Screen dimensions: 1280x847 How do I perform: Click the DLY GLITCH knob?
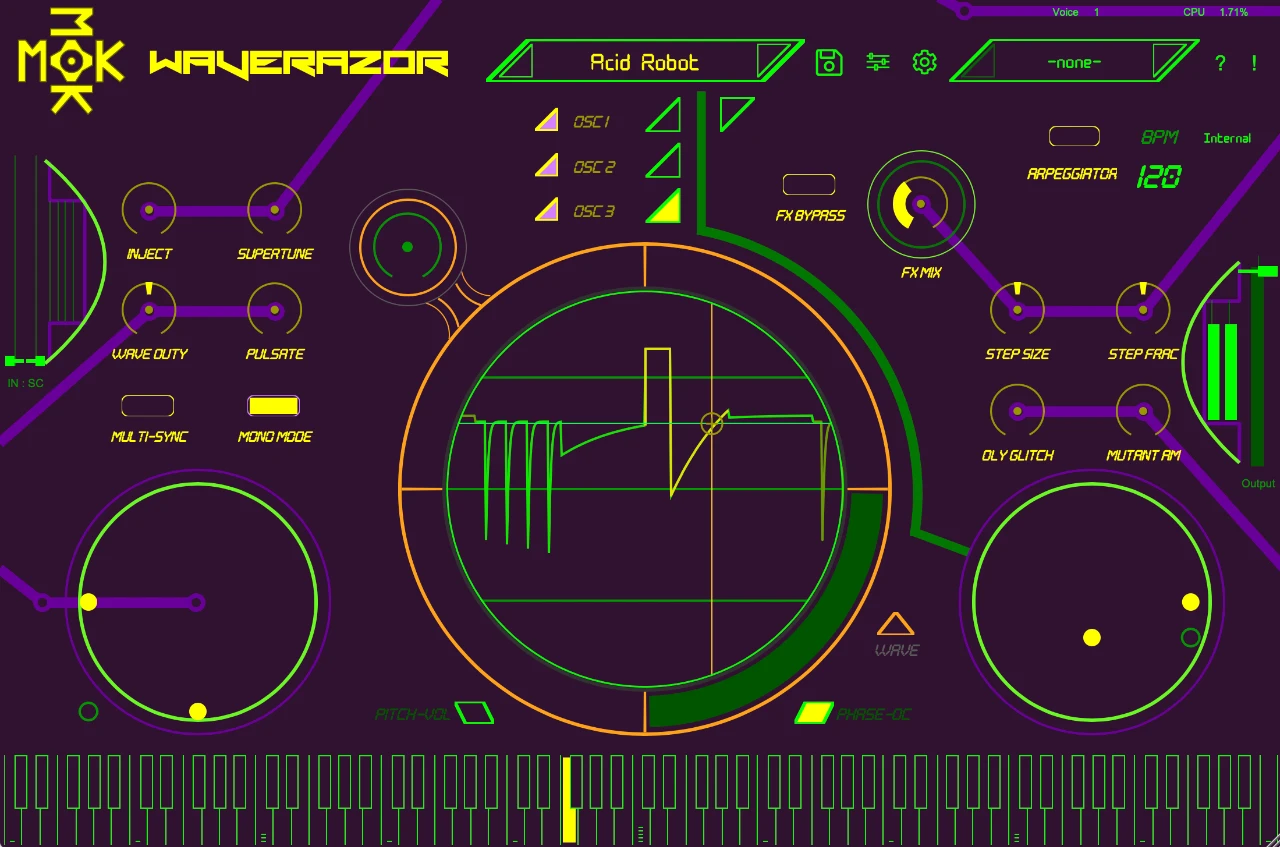[x=1017, y=411]
